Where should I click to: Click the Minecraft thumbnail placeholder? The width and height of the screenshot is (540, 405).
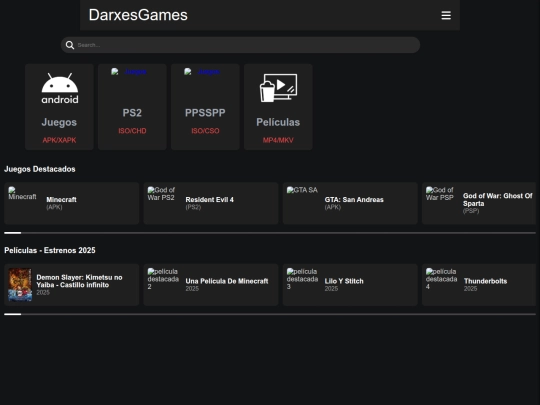pyautogui.click(x=22, y=194)
